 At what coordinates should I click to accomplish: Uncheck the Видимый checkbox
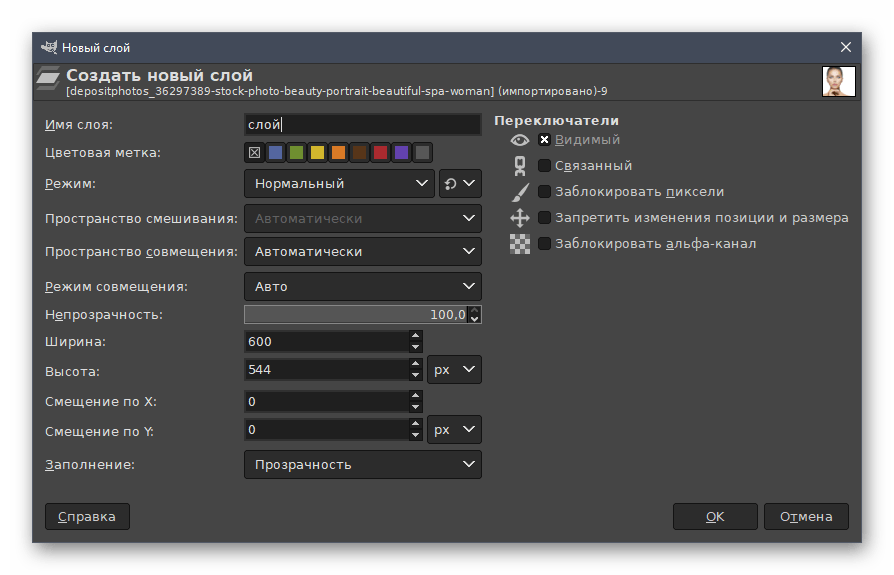point(545,140)
